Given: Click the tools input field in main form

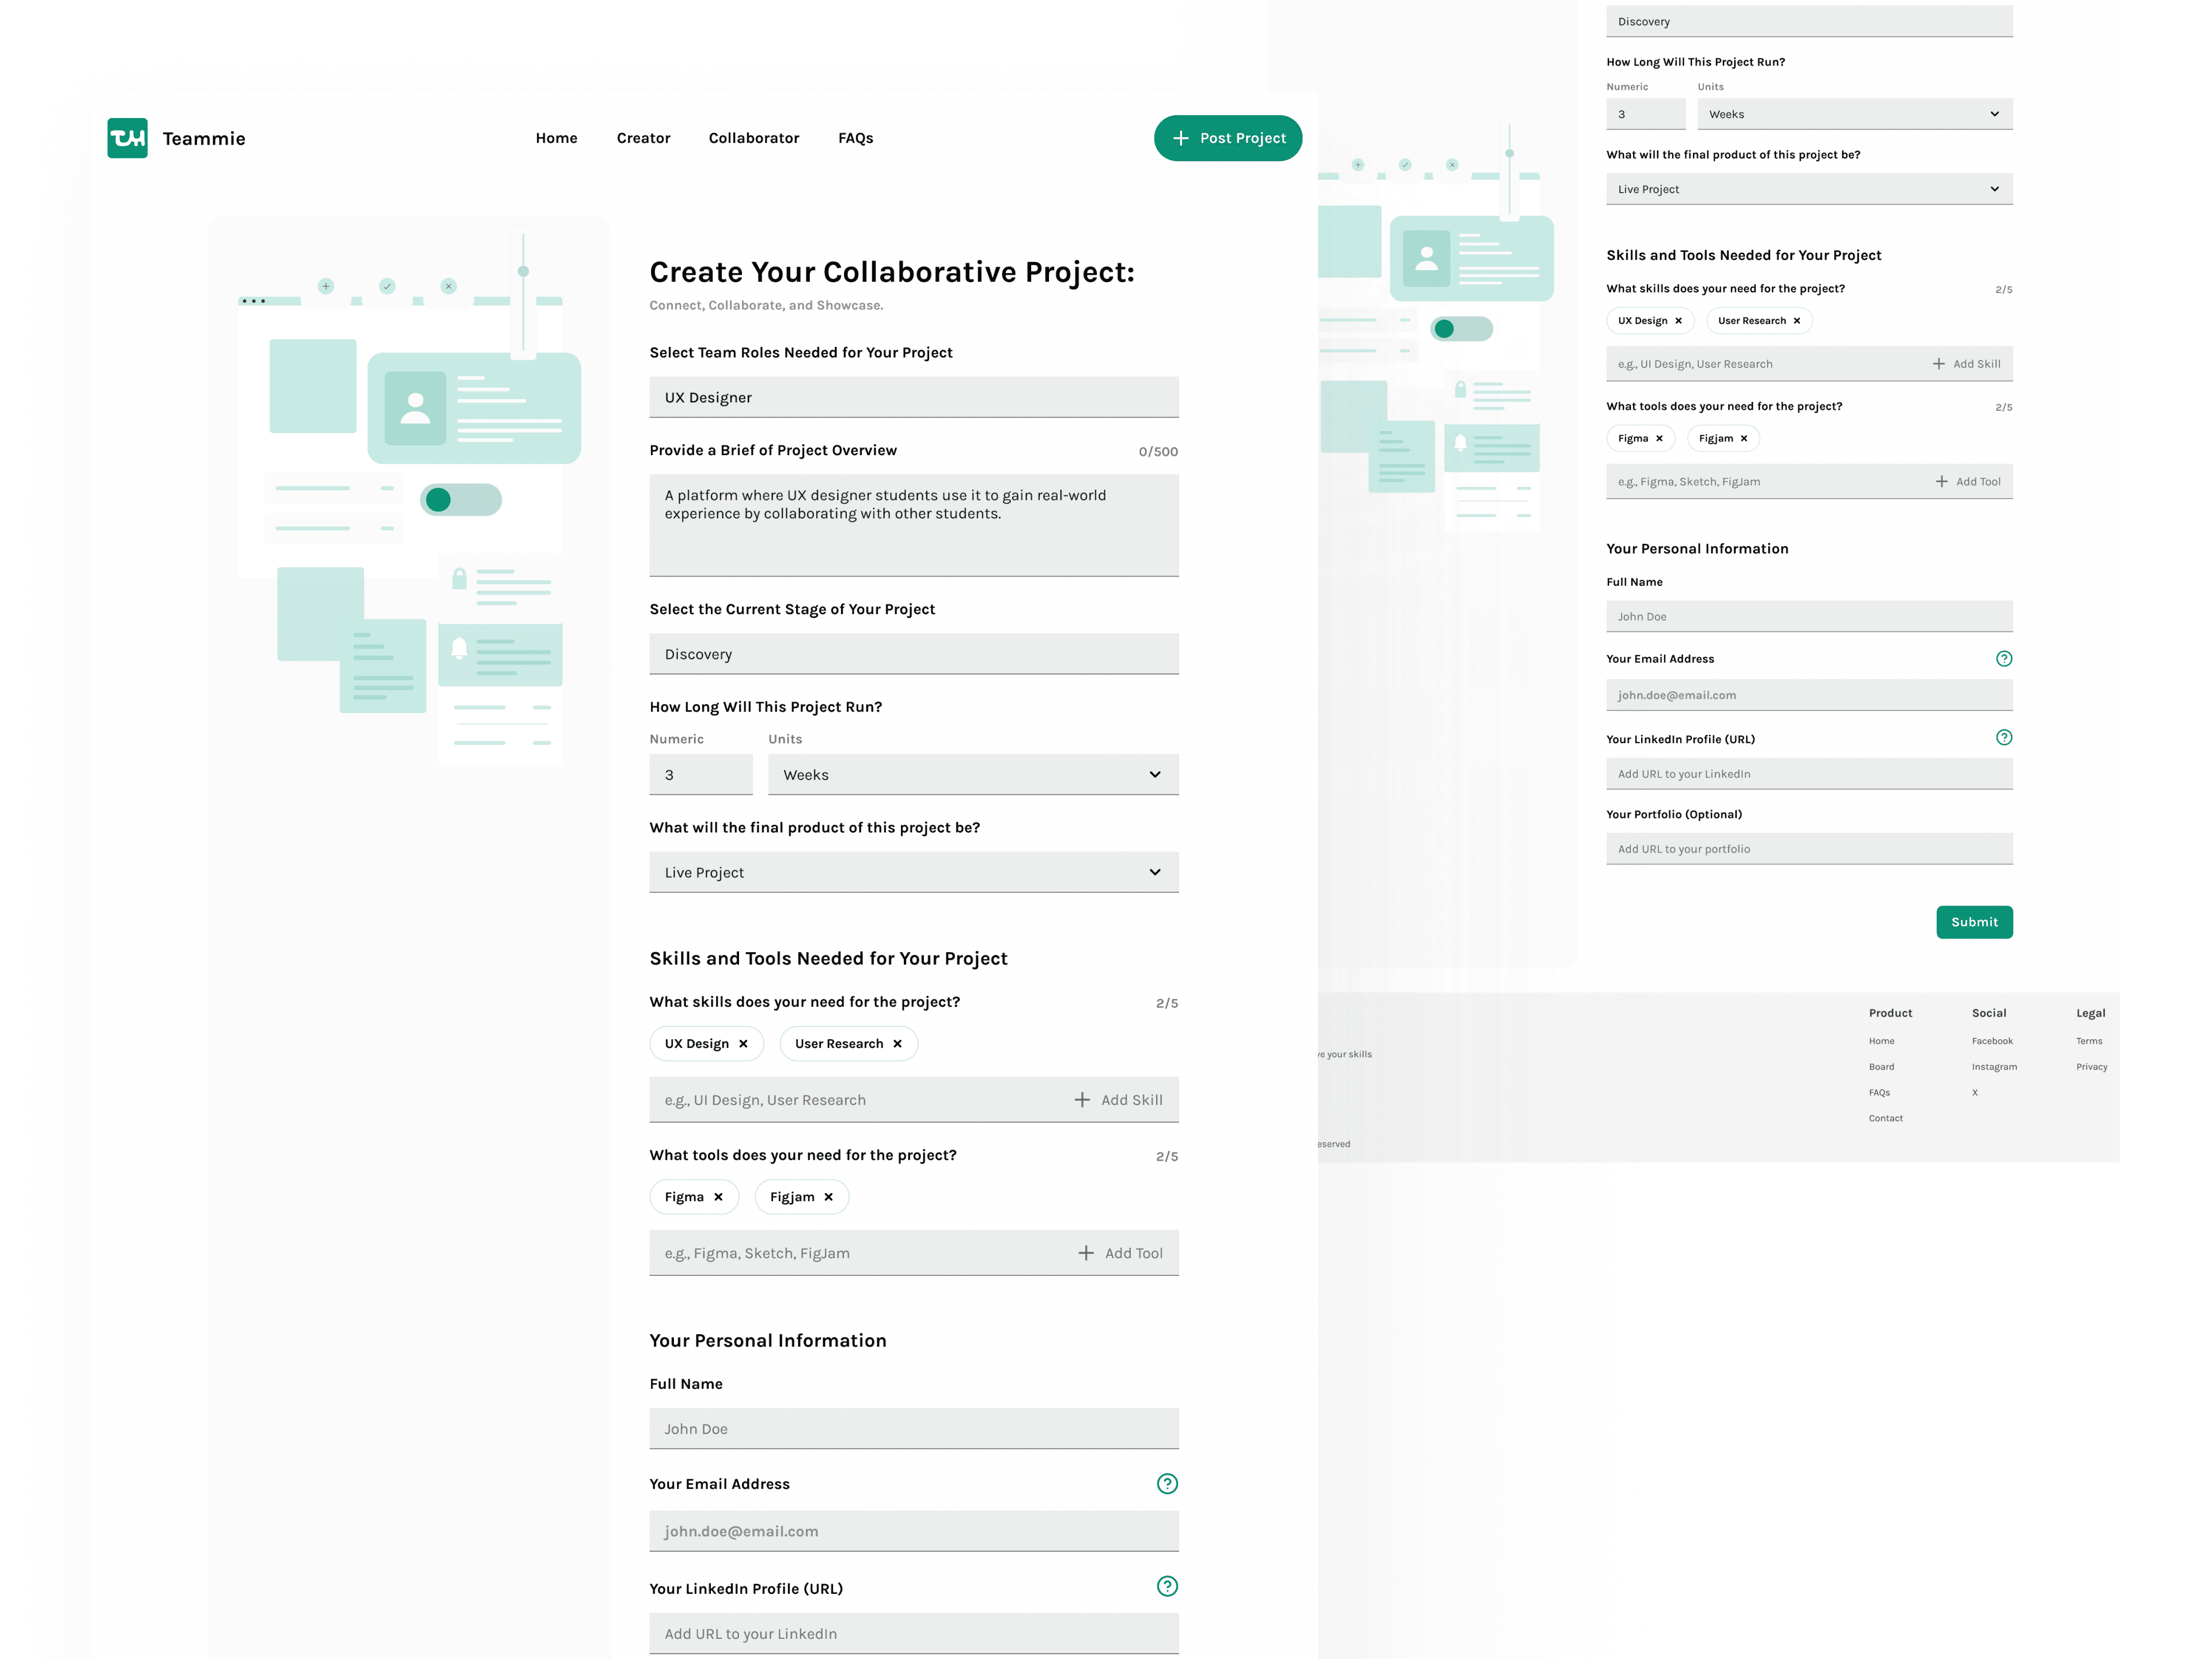Looking at the screenshot, I should click(913, 1253).
